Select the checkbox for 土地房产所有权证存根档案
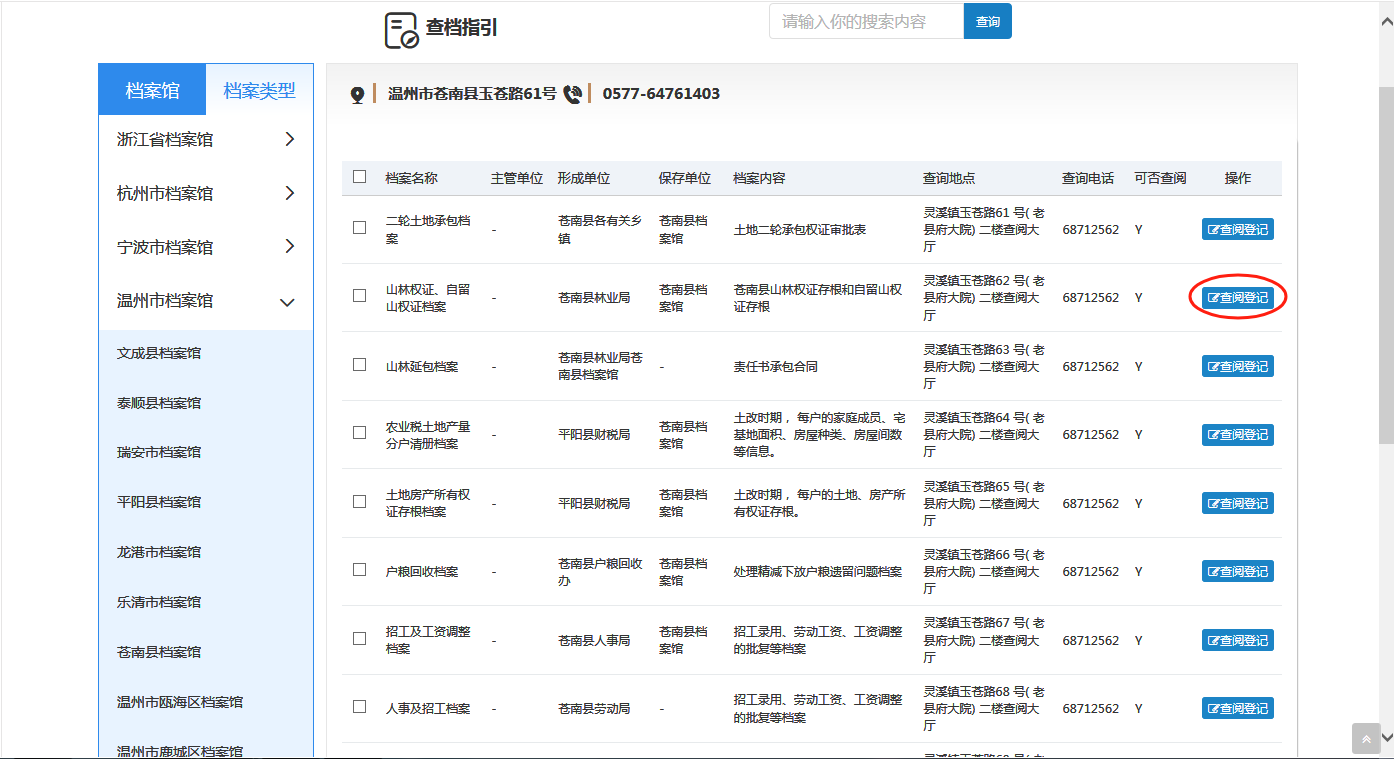Image resolution: width=1394 pixels, height=759 pixels. [x=360, y=501]
